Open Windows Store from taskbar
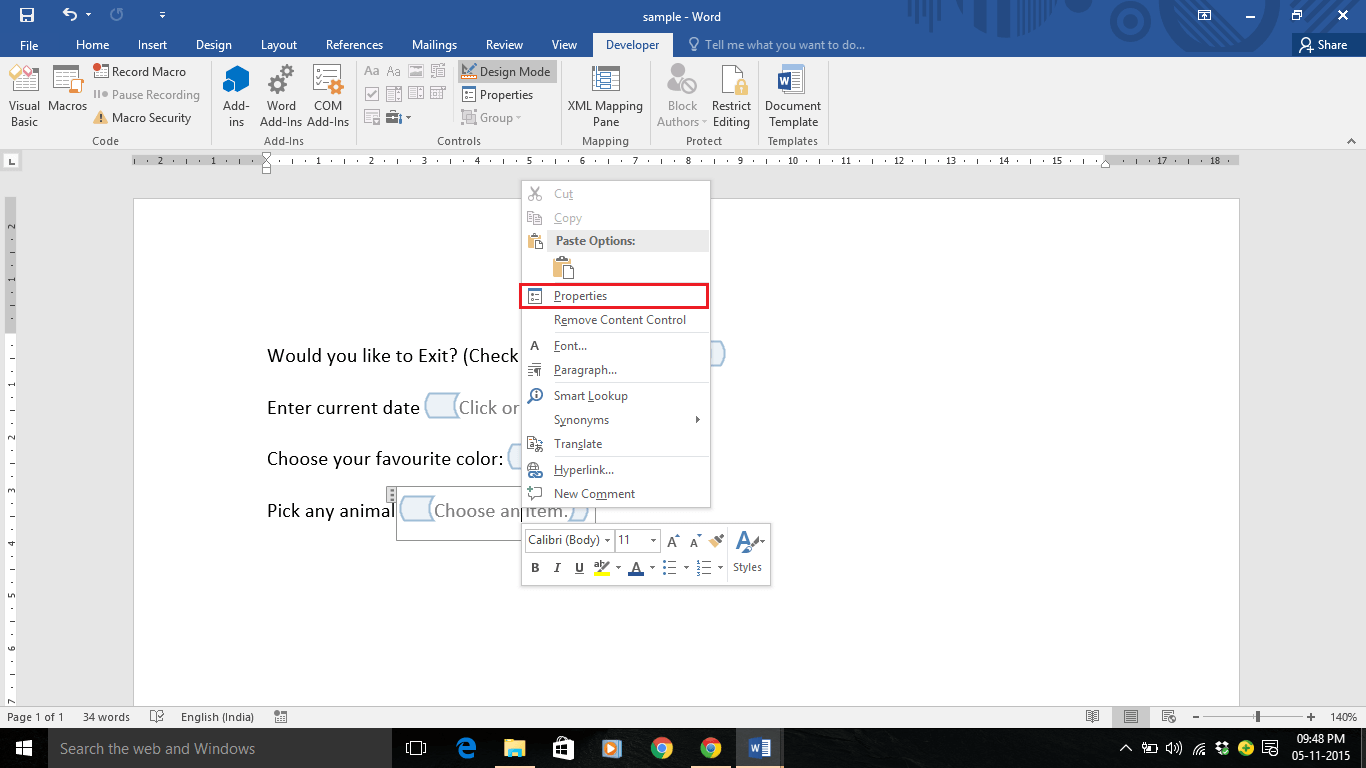1366x768 pixels. (563, 748)
